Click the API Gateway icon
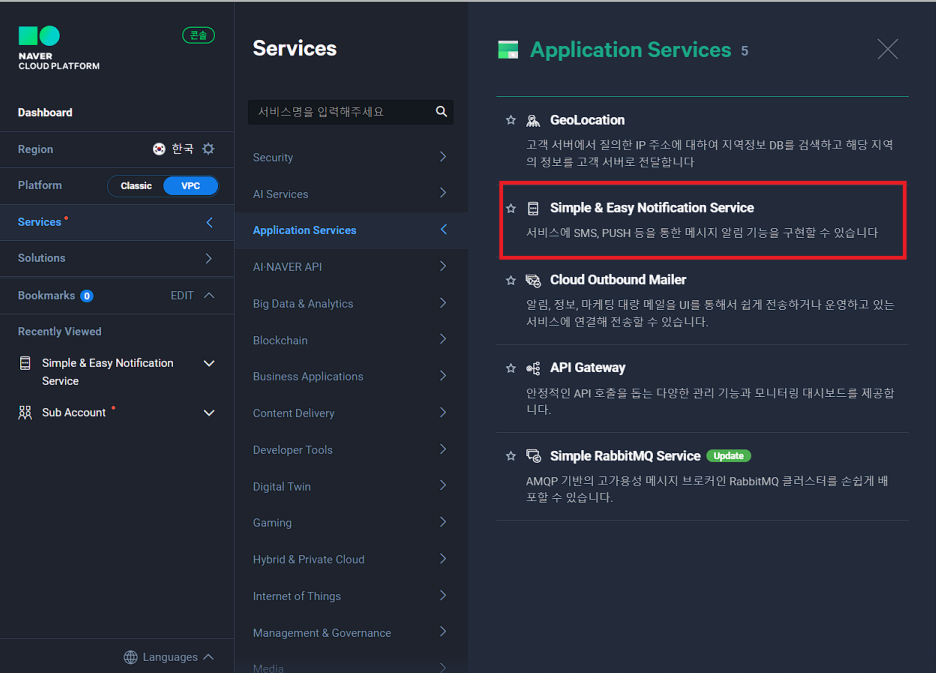936x673 pixels. point(533,368)
